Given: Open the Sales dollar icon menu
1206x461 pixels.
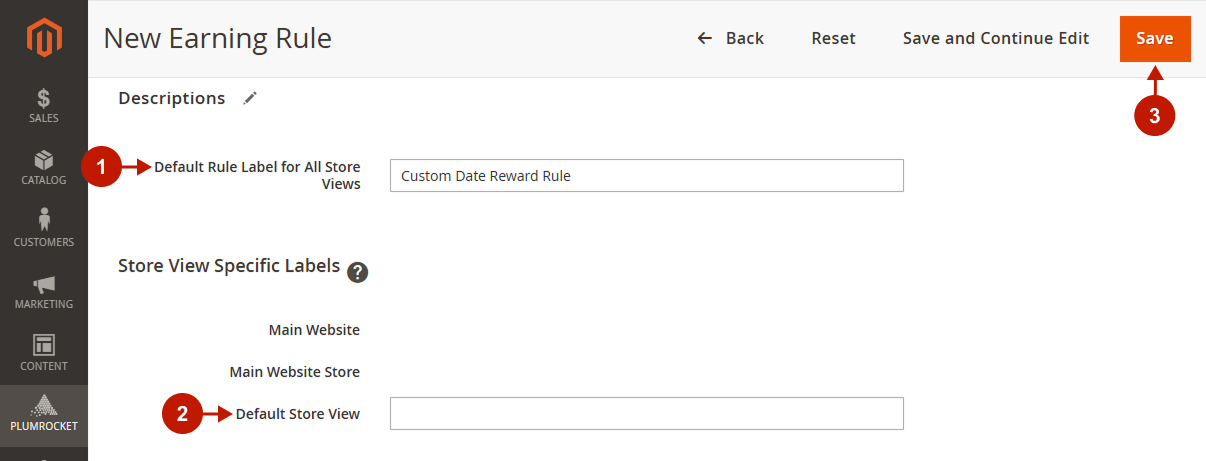Looking at the screenshot, I should tap(44, 106).
